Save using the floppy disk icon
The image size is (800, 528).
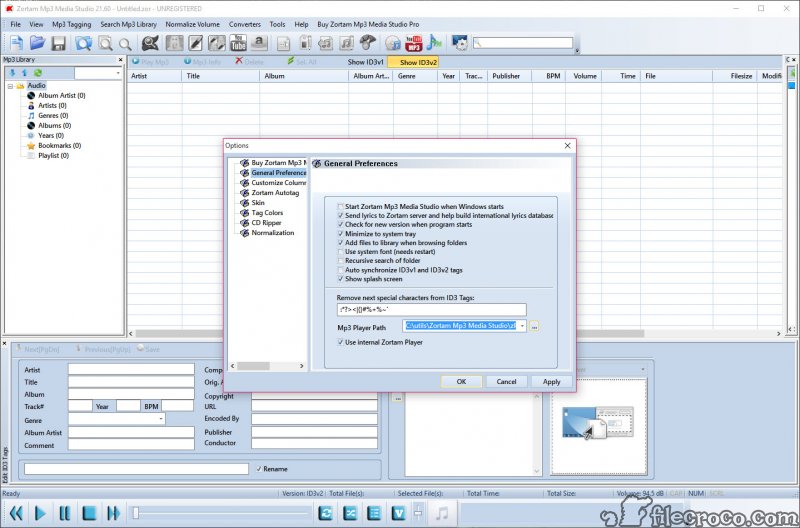(59, 43)
